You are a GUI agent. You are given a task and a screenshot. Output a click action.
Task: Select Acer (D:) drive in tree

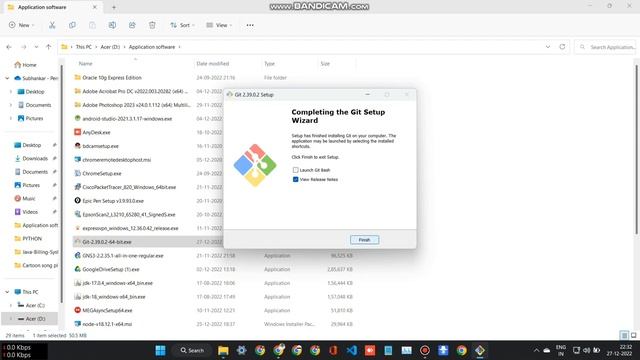(35, 319)
